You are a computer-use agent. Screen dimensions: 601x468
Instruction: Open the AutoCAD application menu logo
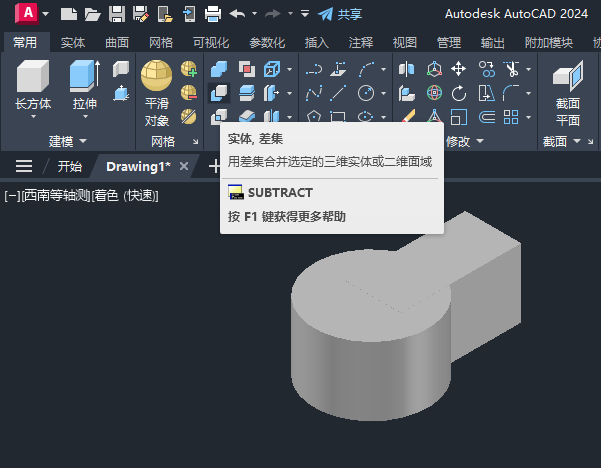click(28, 13)
